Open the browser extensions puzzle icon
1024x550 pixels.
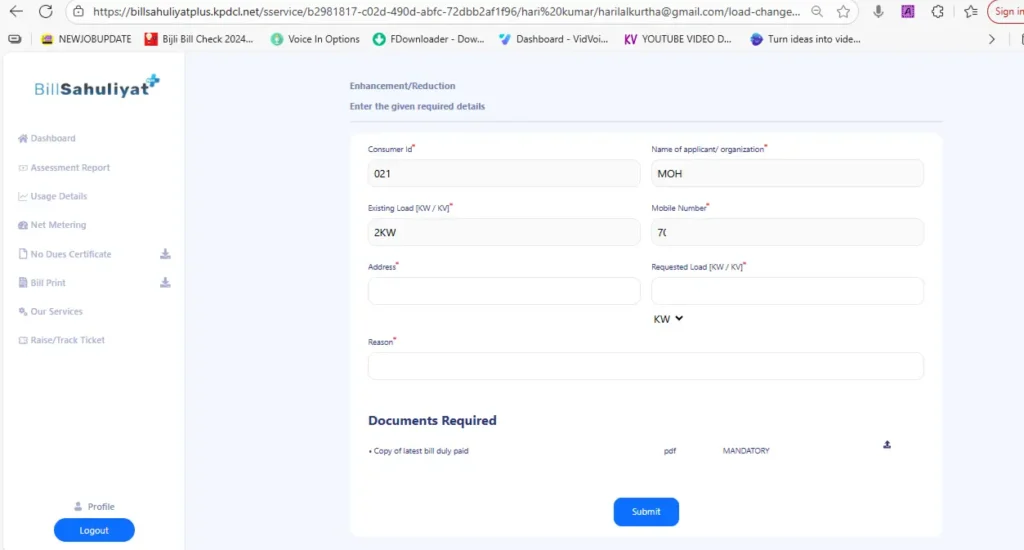937,12
